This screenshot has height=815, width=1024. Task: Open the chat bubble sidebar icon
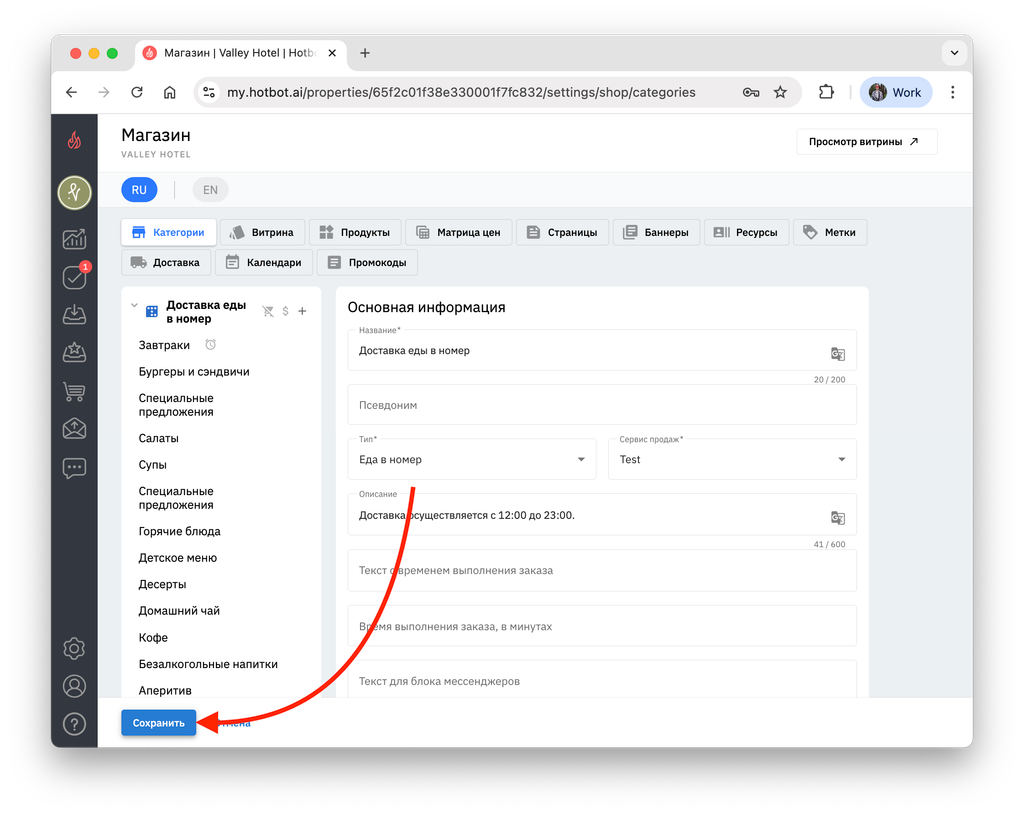tap(74, 468)
